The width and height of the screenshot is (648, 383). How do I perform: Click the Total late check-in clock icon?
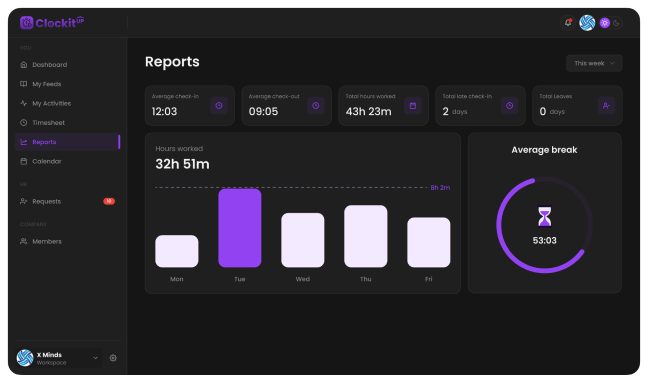pyautogui.click(x=510, y=106)
